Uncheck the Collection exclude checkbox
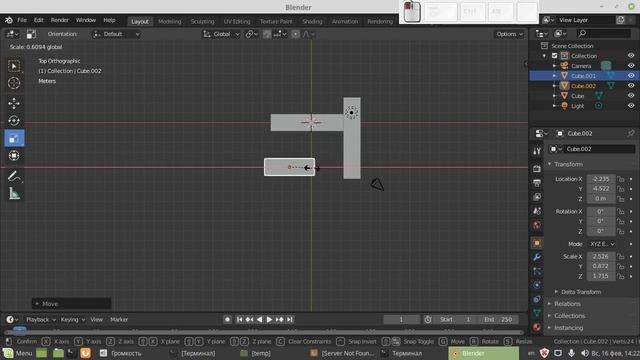 [554, 56]
